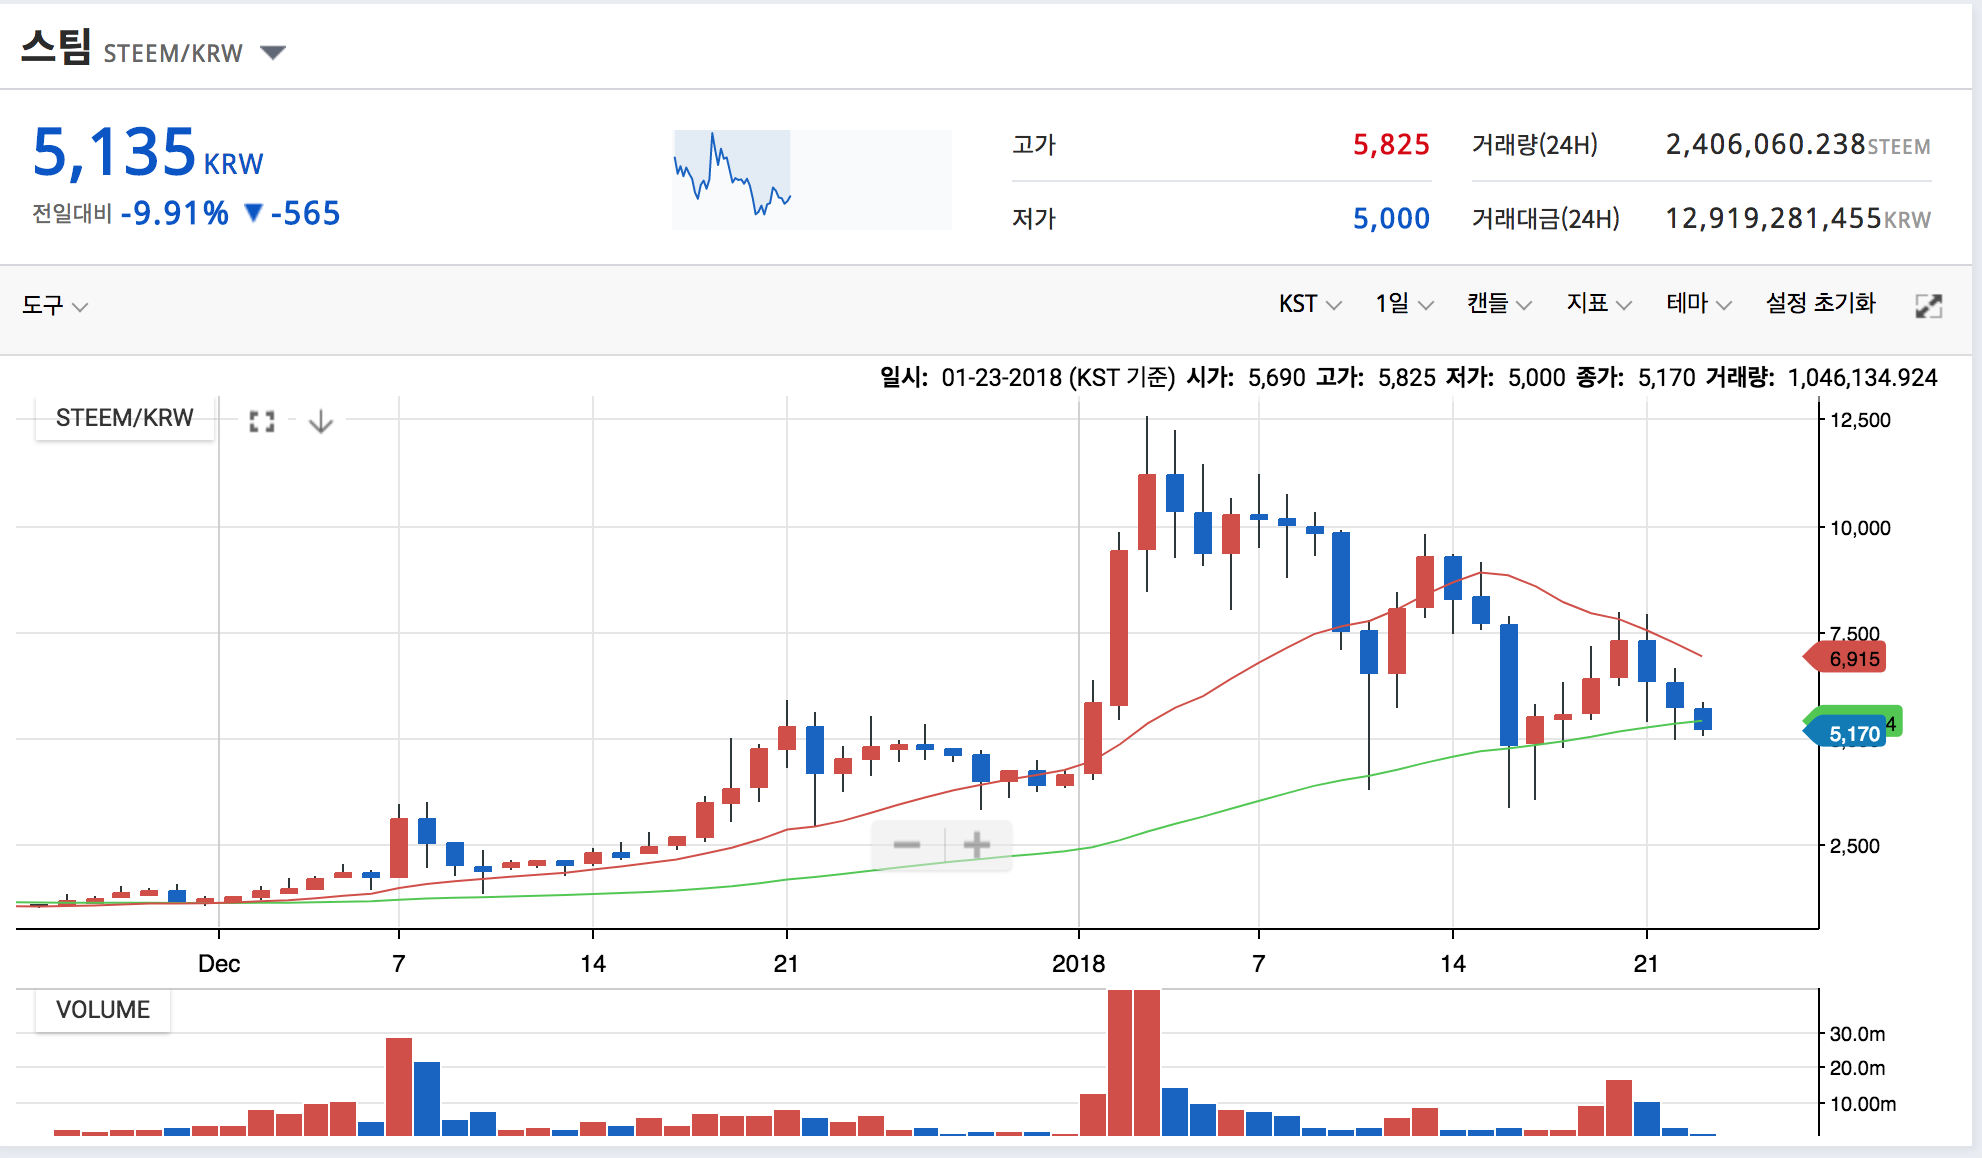Click the chart maximize brackets icon

click(x=262, y=422)
